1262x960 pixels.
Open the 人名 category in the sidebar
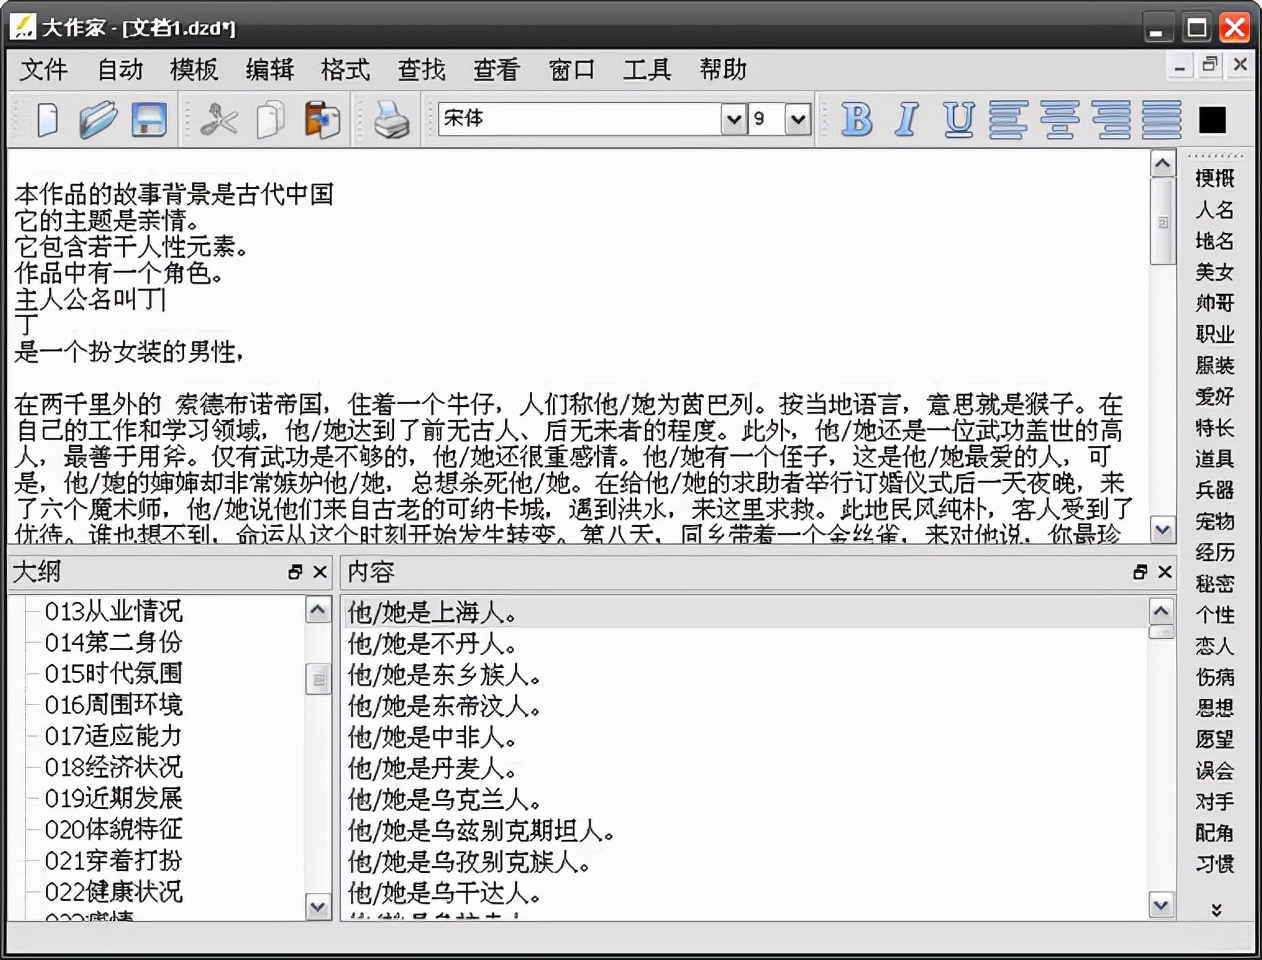[1213, 210]
